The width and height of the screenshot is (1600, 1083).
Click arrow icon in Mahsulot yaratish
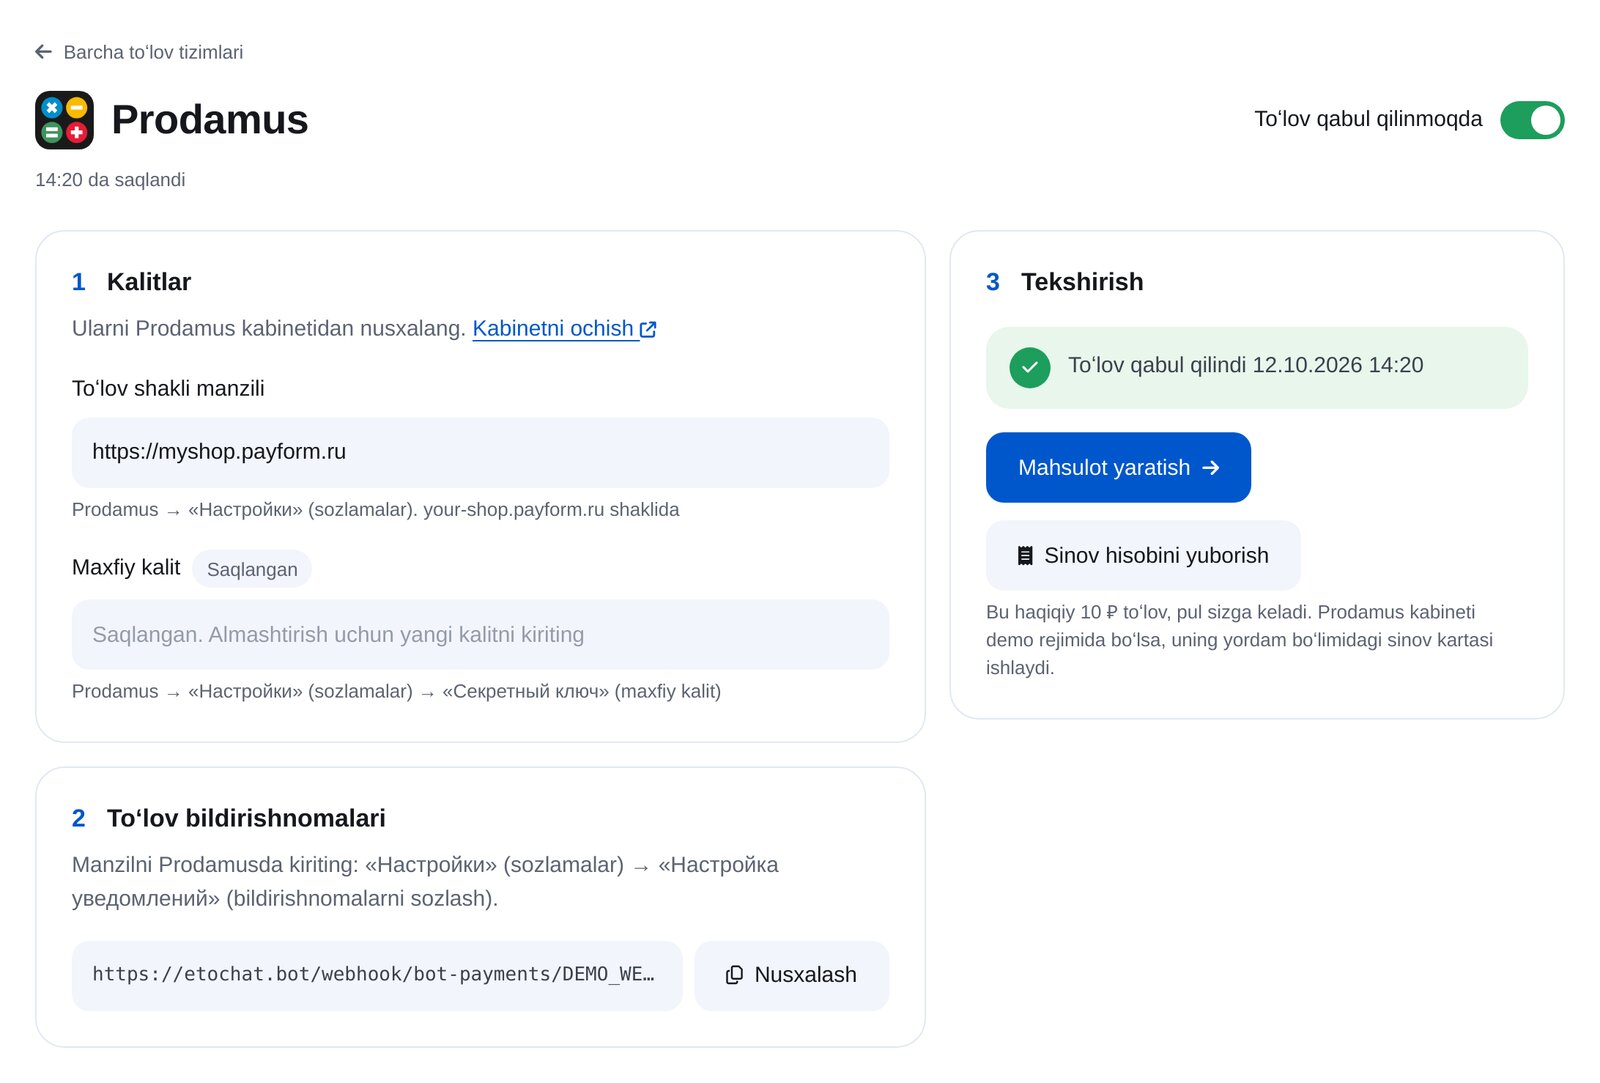click(1211, 468)
